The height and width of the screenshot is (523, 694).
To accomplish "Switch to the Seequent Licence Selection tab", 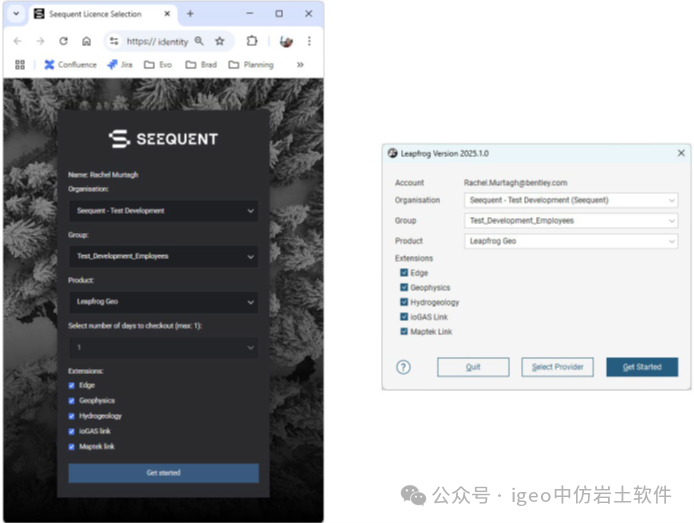I will point(95,14).
